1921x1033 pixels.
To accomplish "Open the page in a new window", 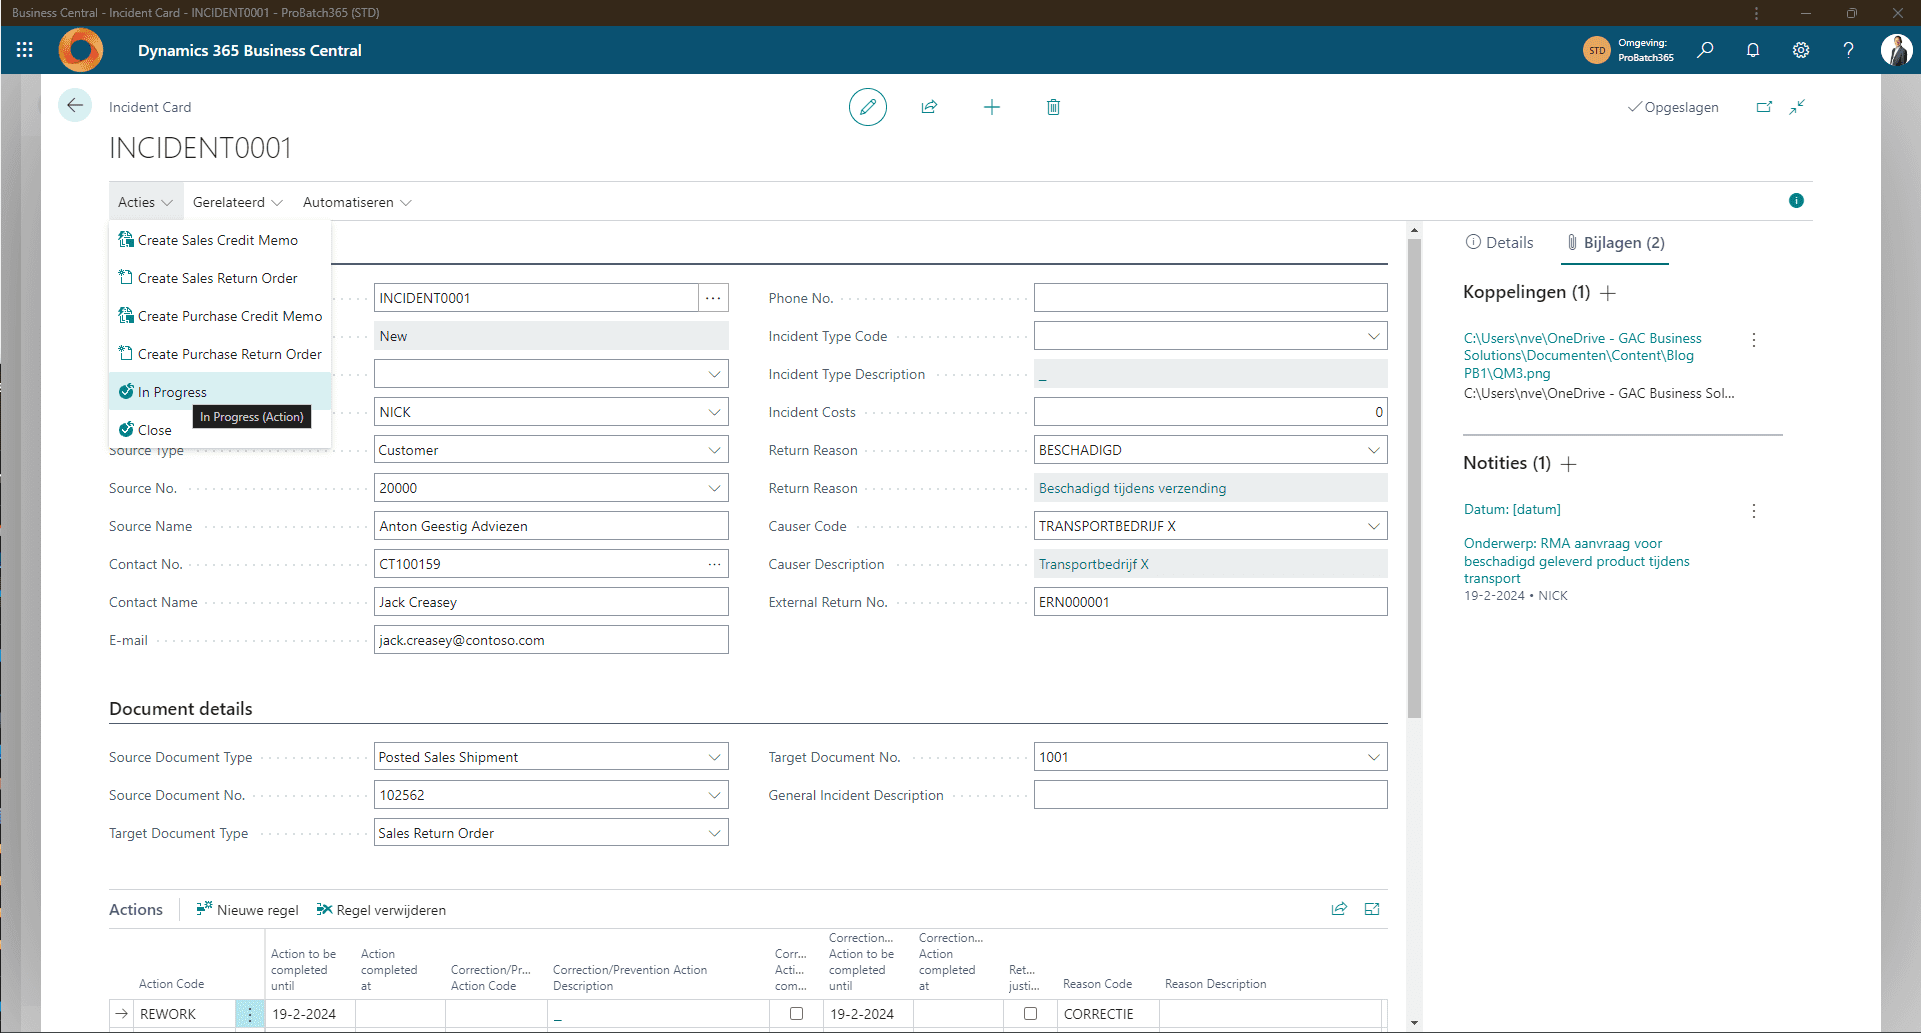I will pos(1764,107).
